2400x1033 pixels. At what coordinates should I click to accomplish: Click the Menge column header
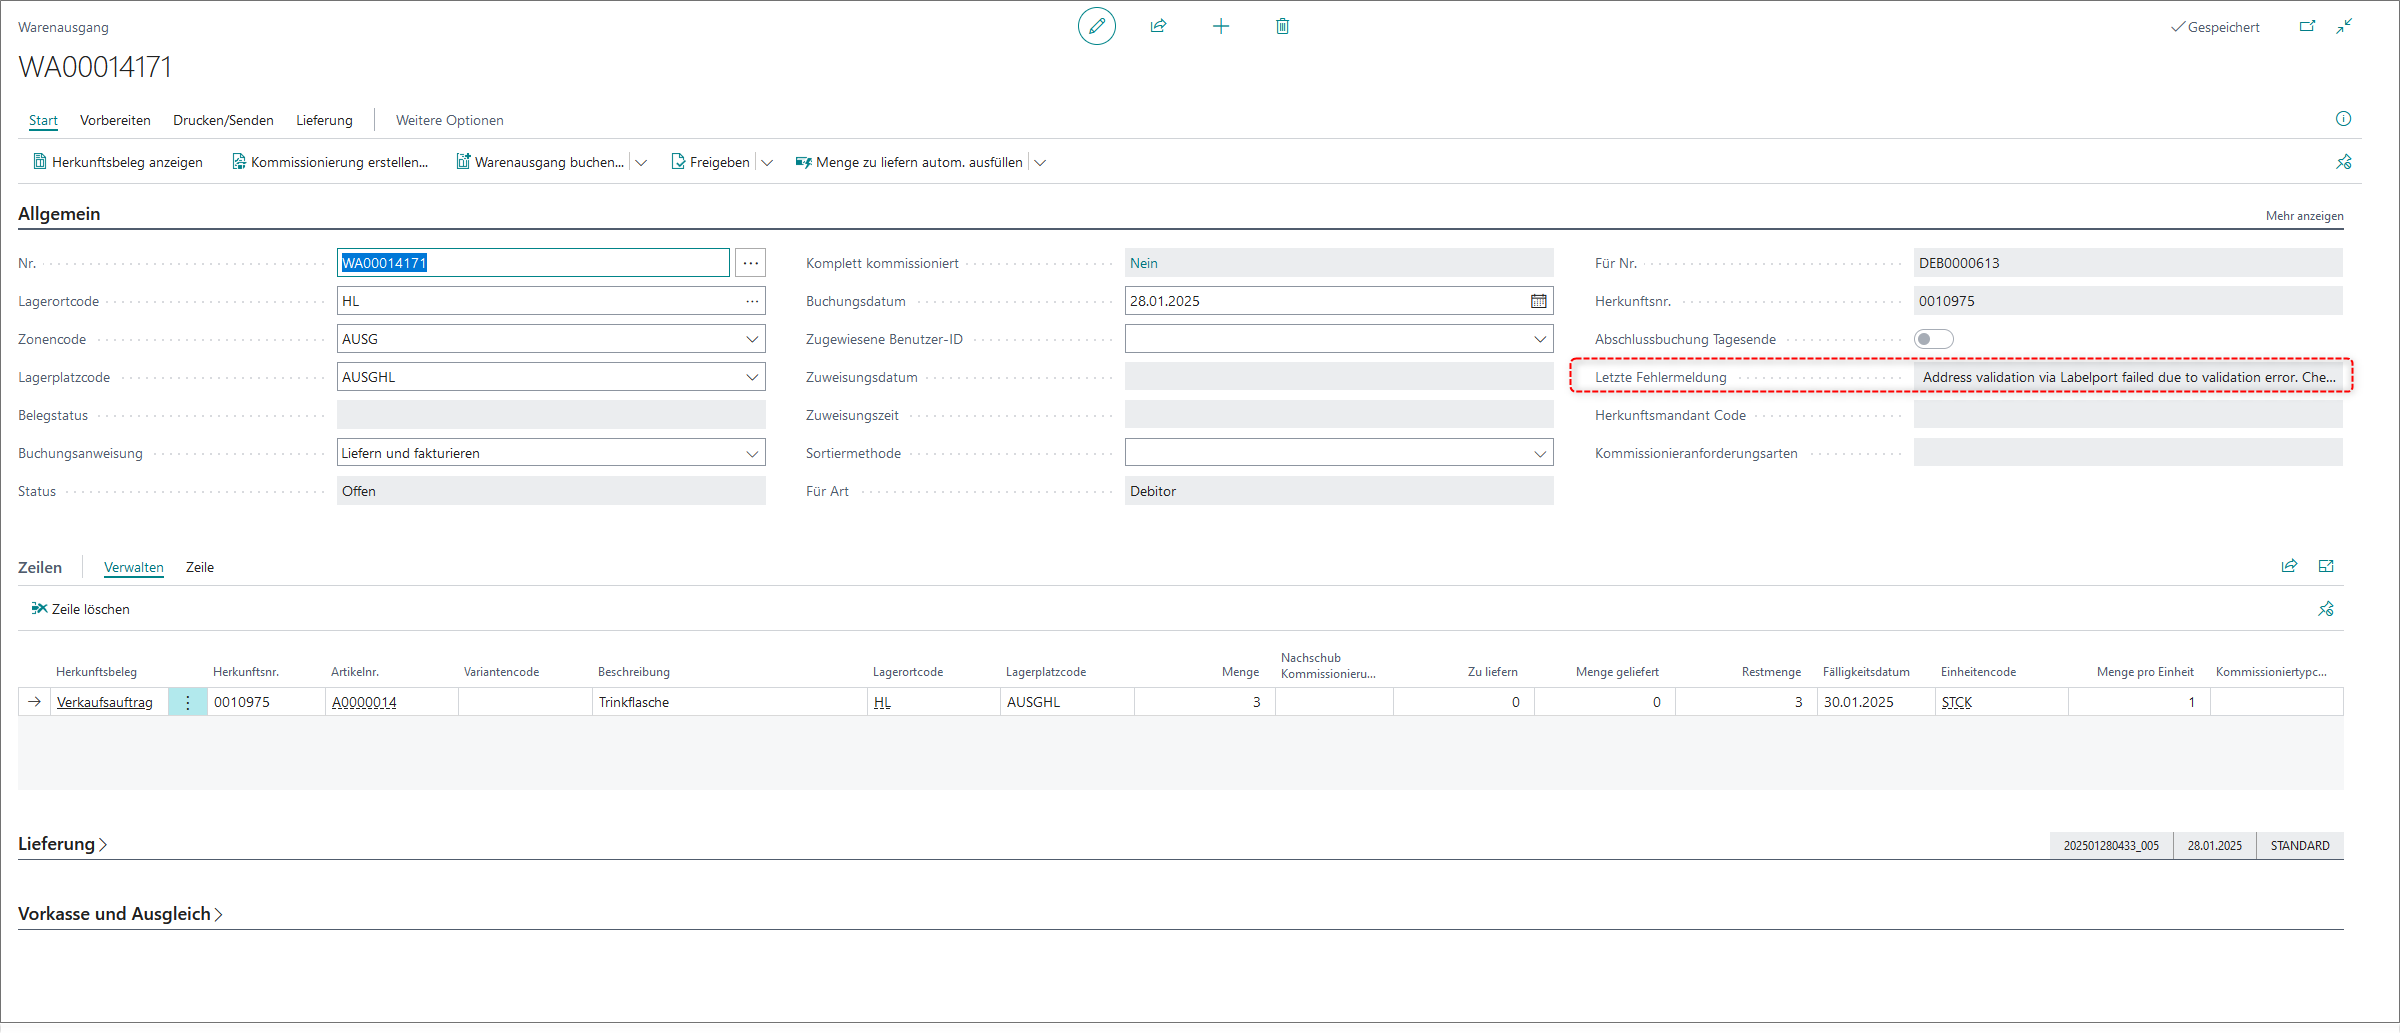click(1240, 672)
